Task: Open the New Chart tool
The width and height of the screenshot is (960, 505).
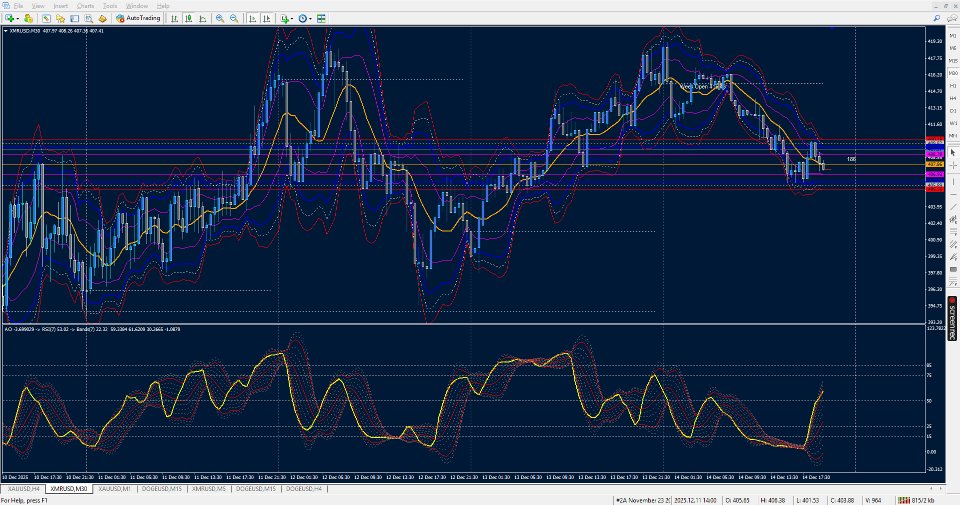Action: tap(9, 18)
